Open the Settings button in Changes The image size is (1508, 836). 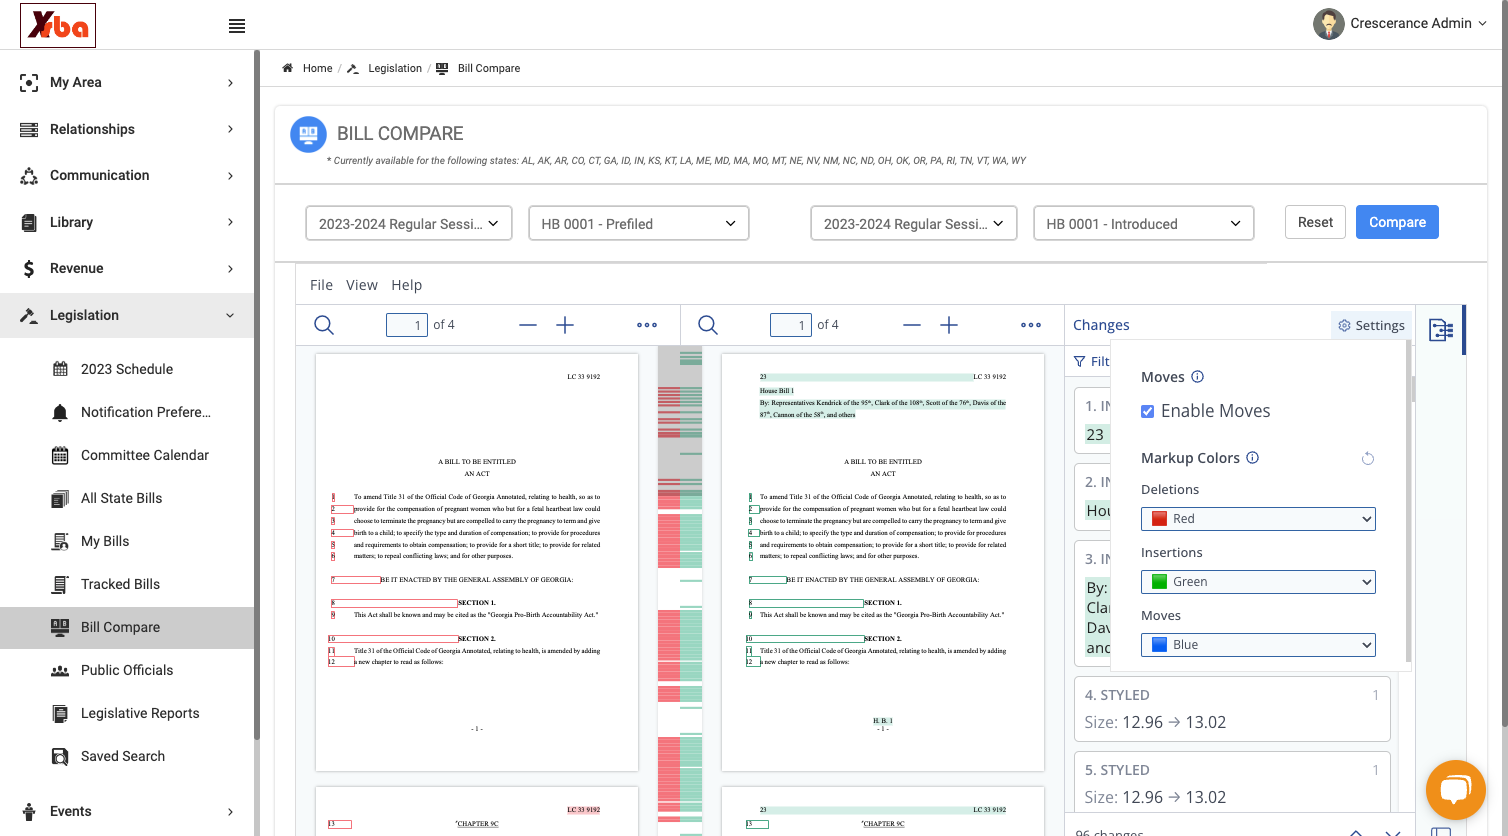(x=1371, y=325)
